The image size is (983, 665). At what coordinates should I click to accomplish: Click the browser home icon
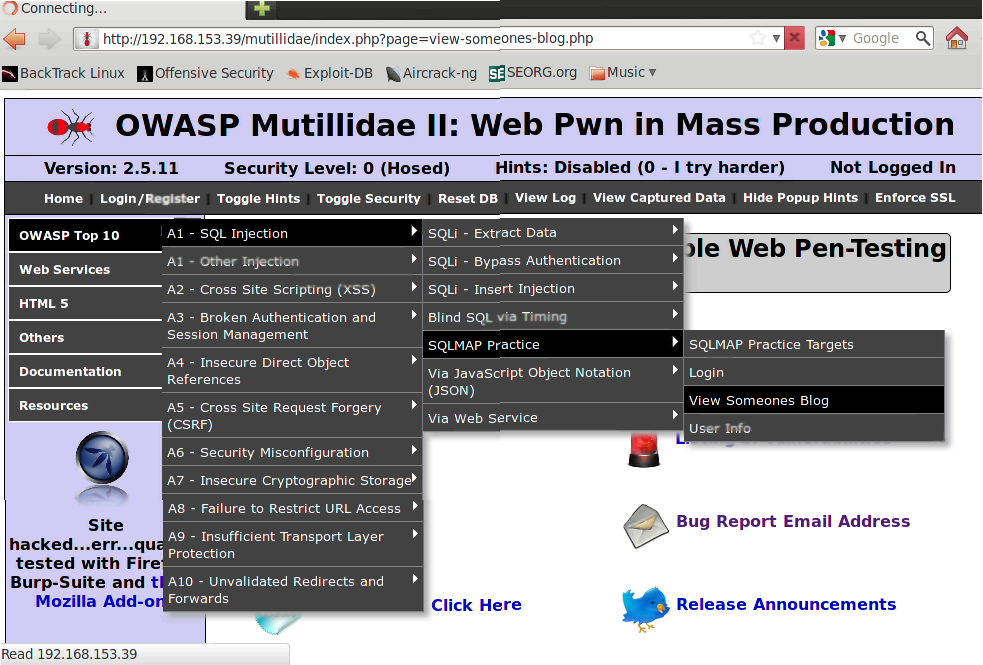tap(957, 39)
